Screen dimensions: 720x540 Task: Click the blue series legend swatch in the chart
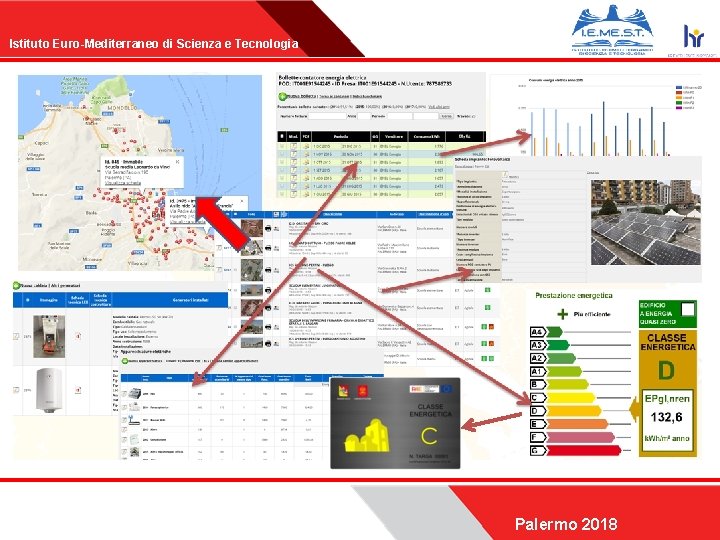click(680, 87)
